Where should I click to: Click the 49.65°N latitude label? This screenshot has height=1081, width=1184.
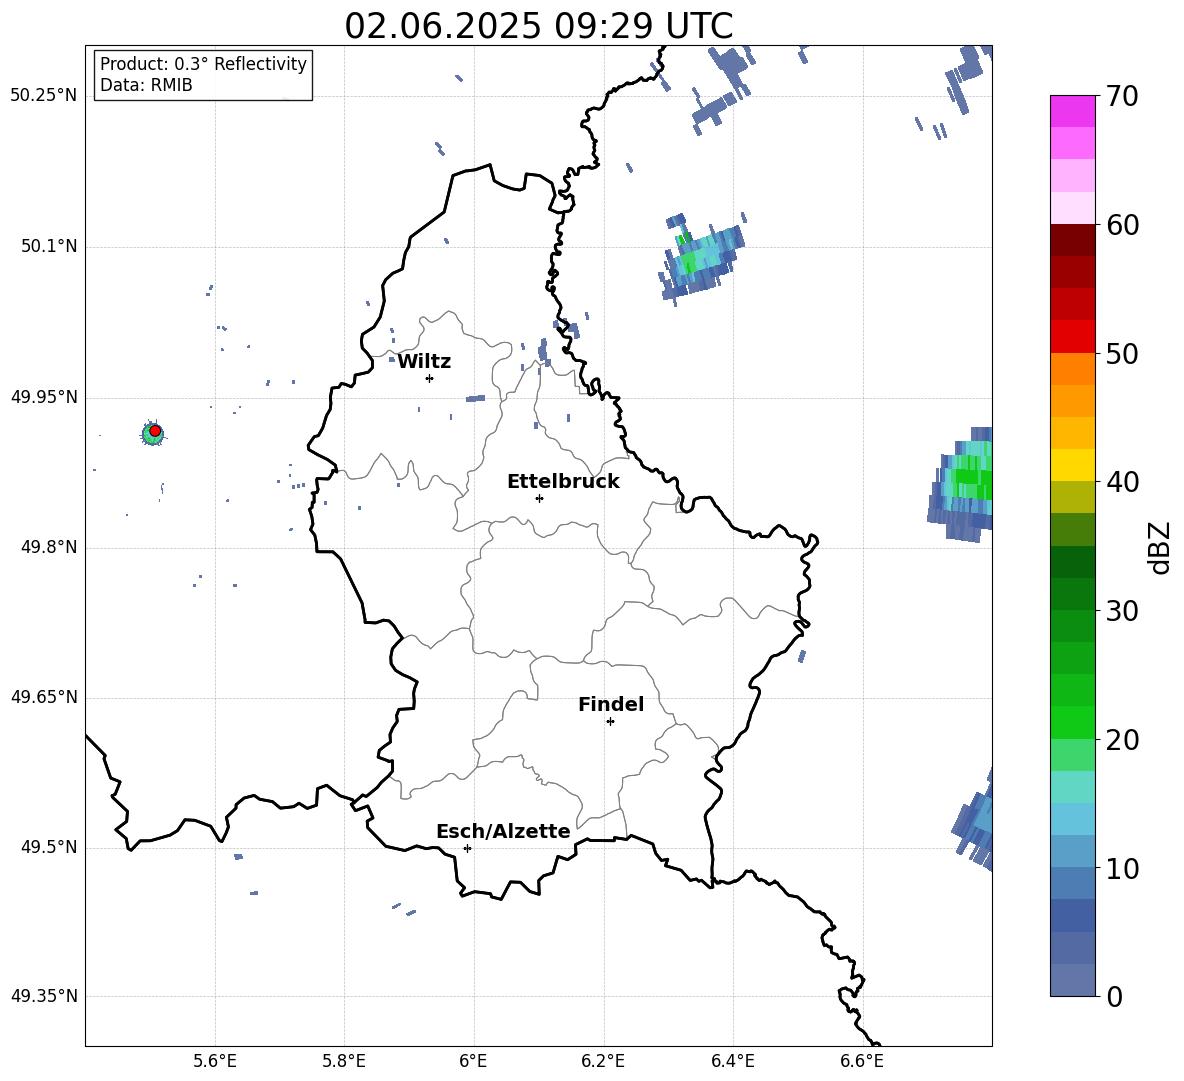click(44, 697)
